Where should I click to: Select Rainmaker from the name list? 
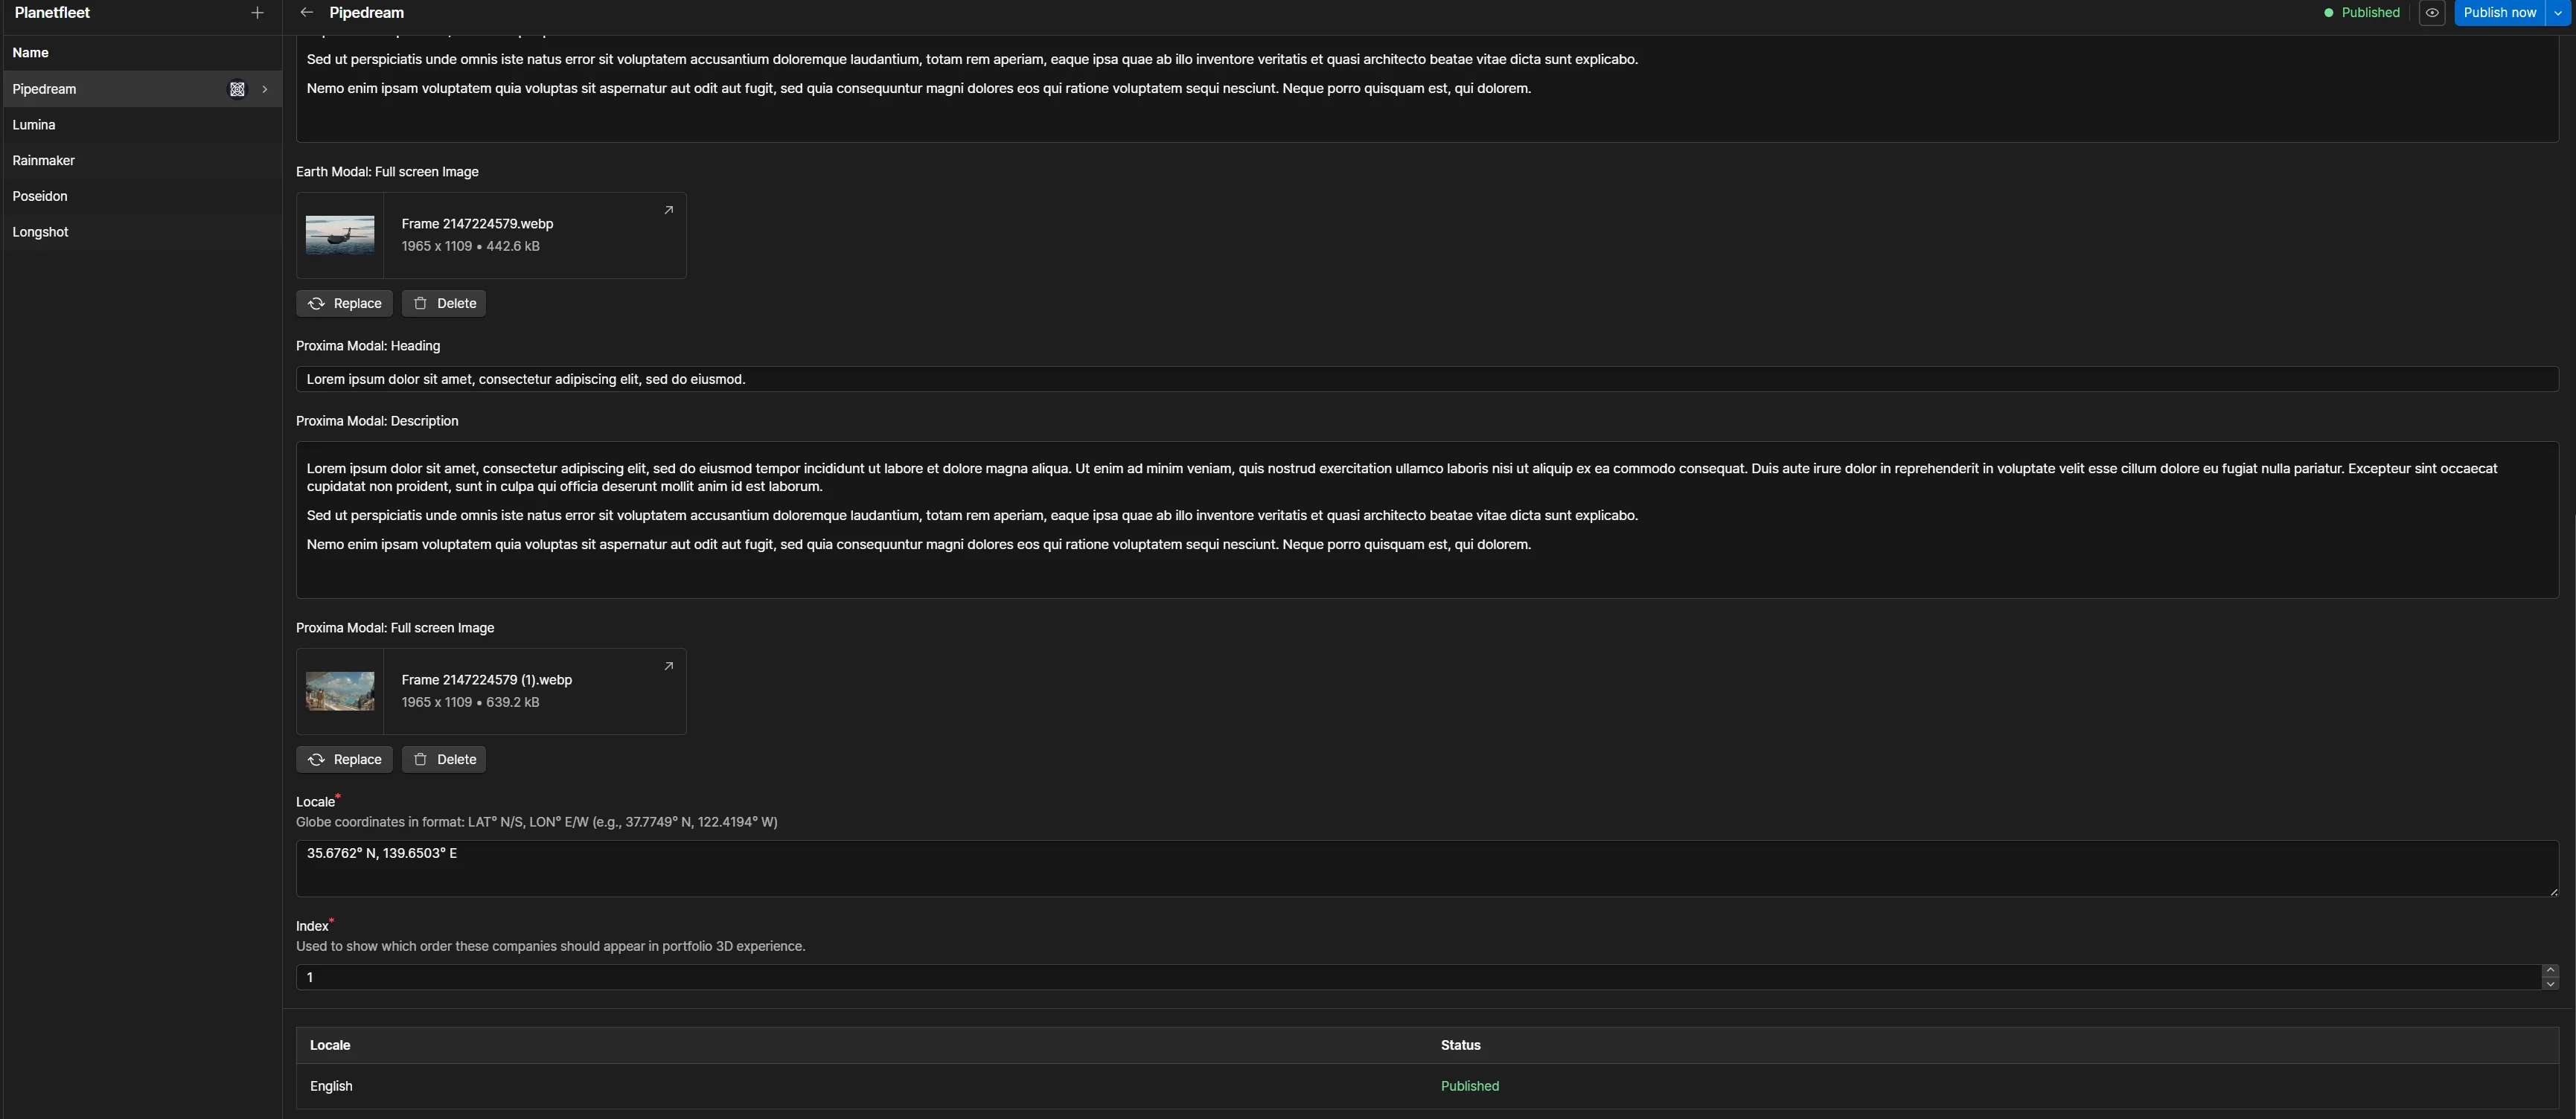coord(44,160)
